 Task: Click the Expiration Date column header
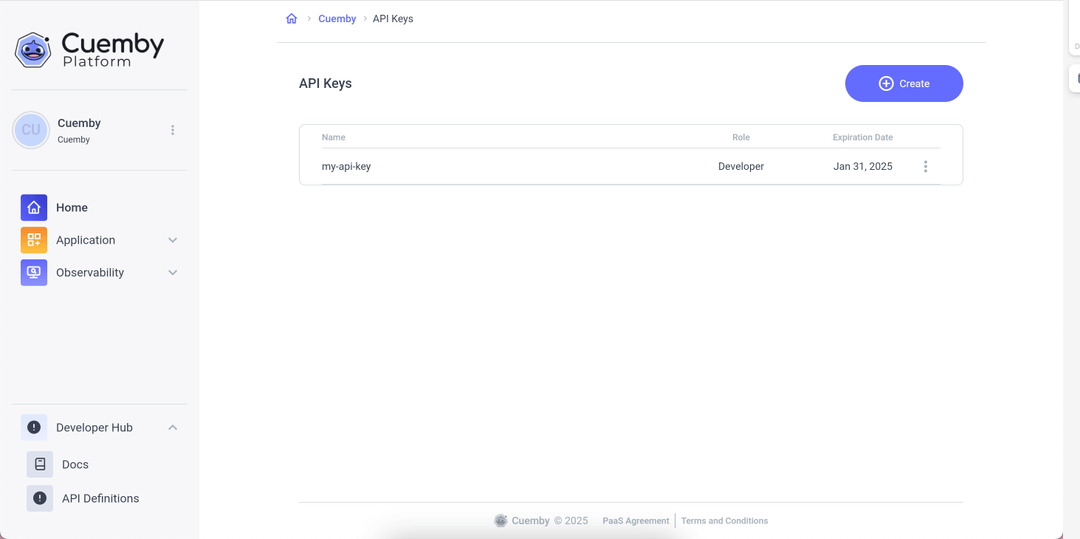point(862,137)
